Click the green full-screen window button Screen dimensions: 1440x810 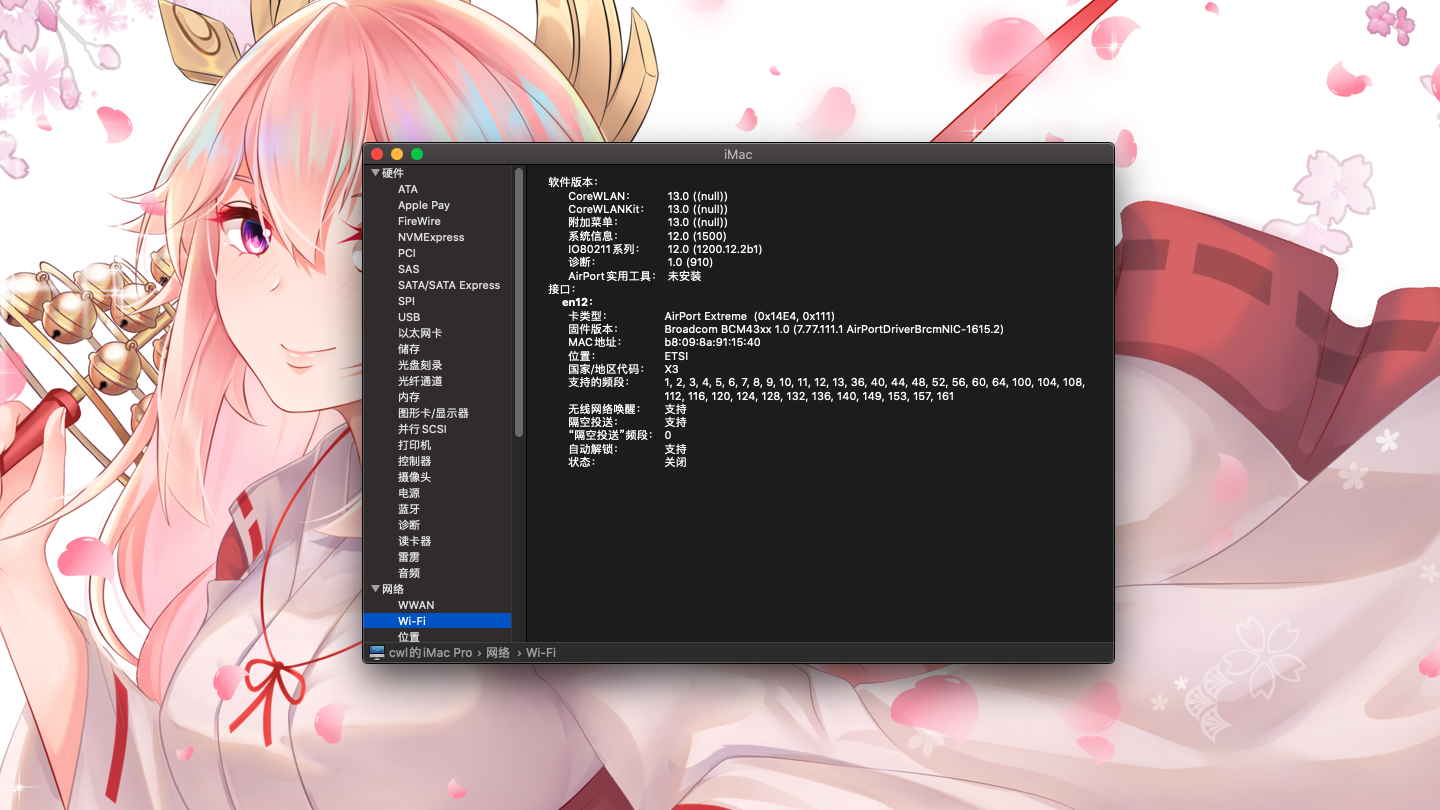click(417, 154)
